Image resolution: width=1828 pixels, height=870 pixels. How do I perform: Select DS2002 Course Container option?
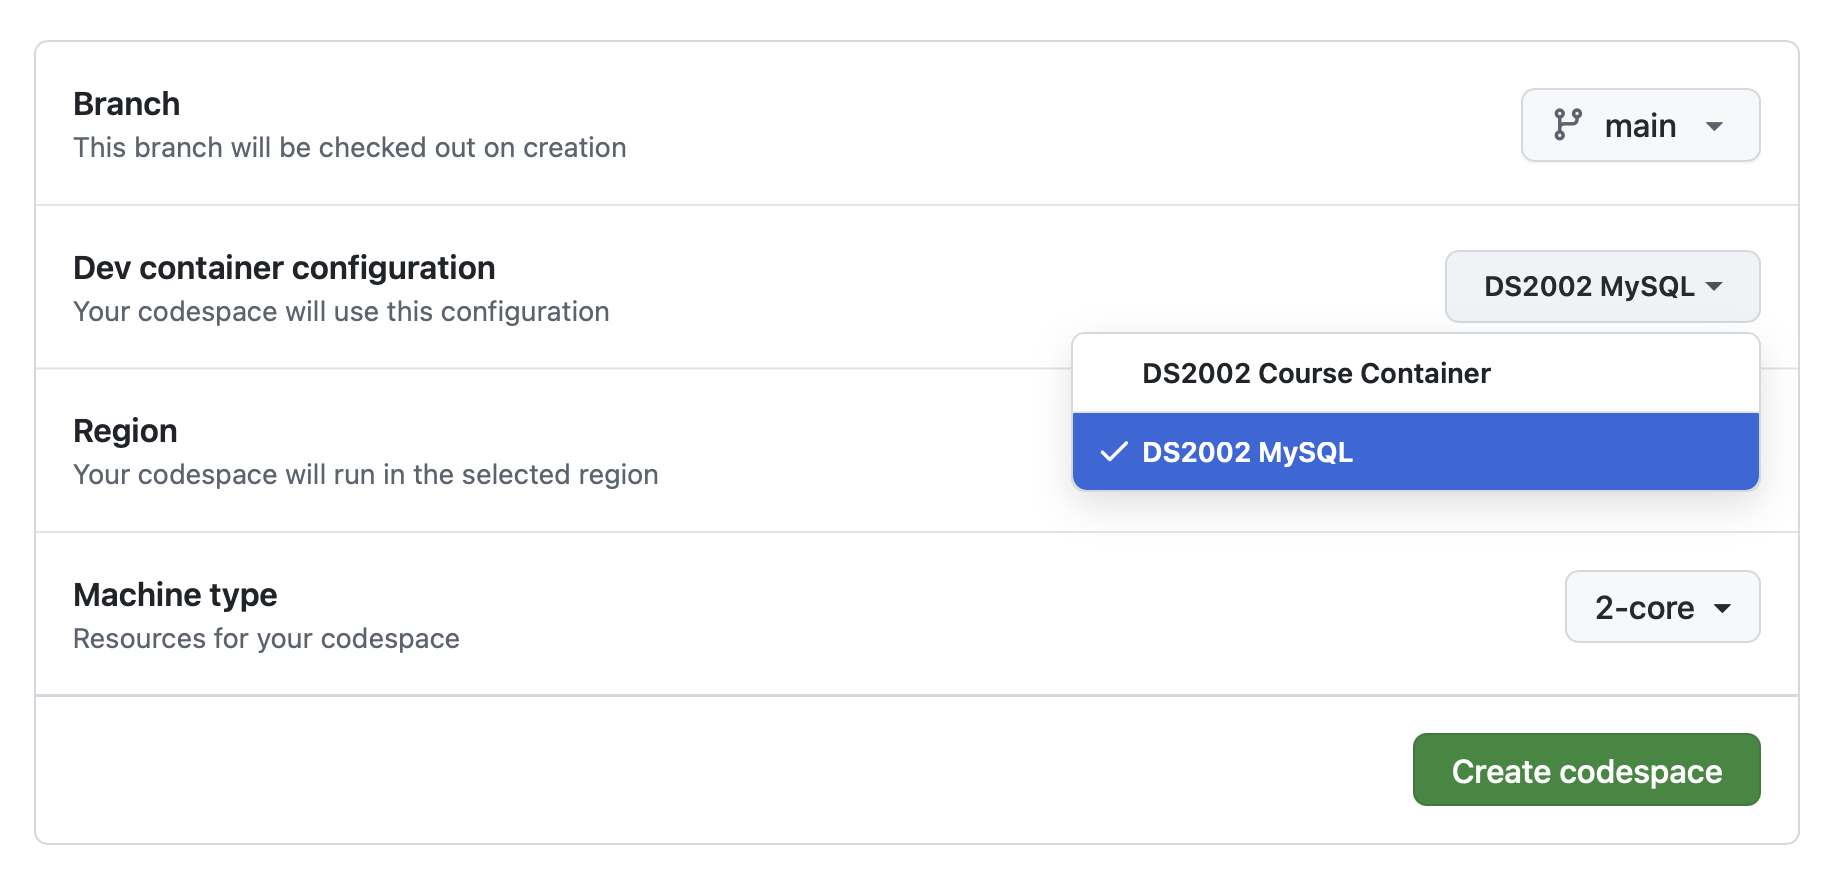pos(1316,374)
